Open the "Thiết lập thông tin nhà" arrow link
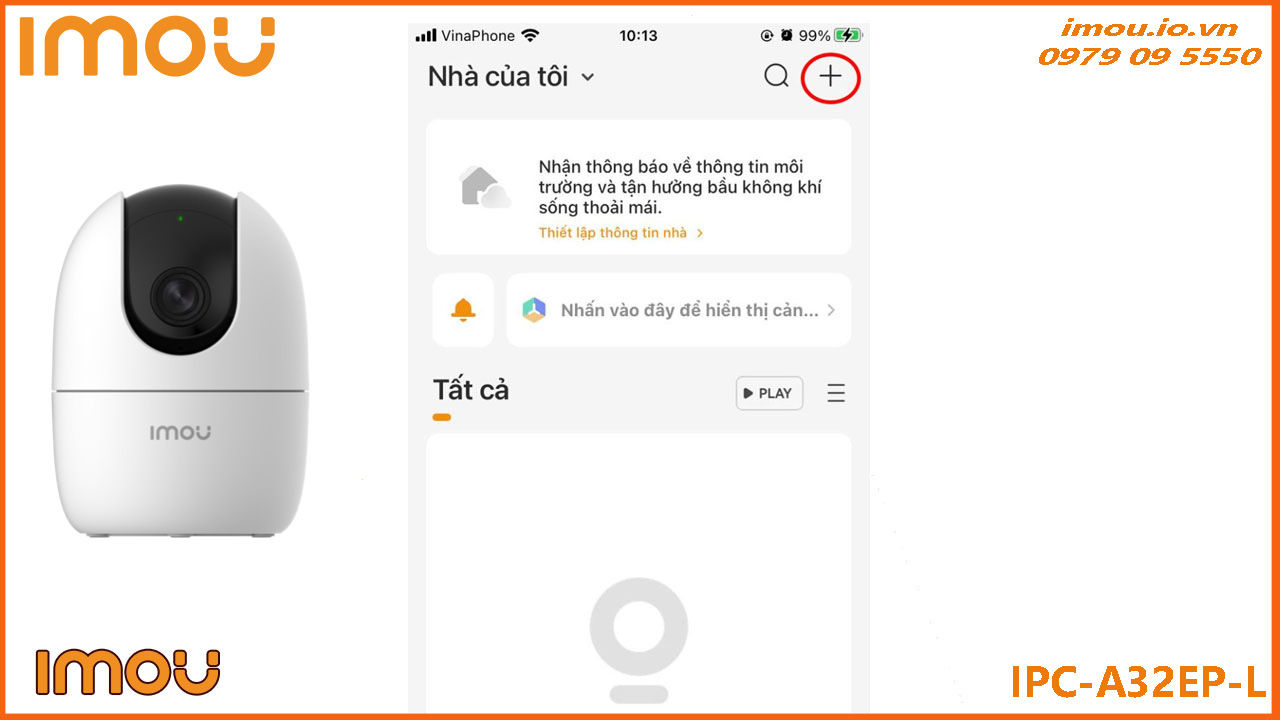The width and height of the screenshot is (1280, 720). pos(621,233)
